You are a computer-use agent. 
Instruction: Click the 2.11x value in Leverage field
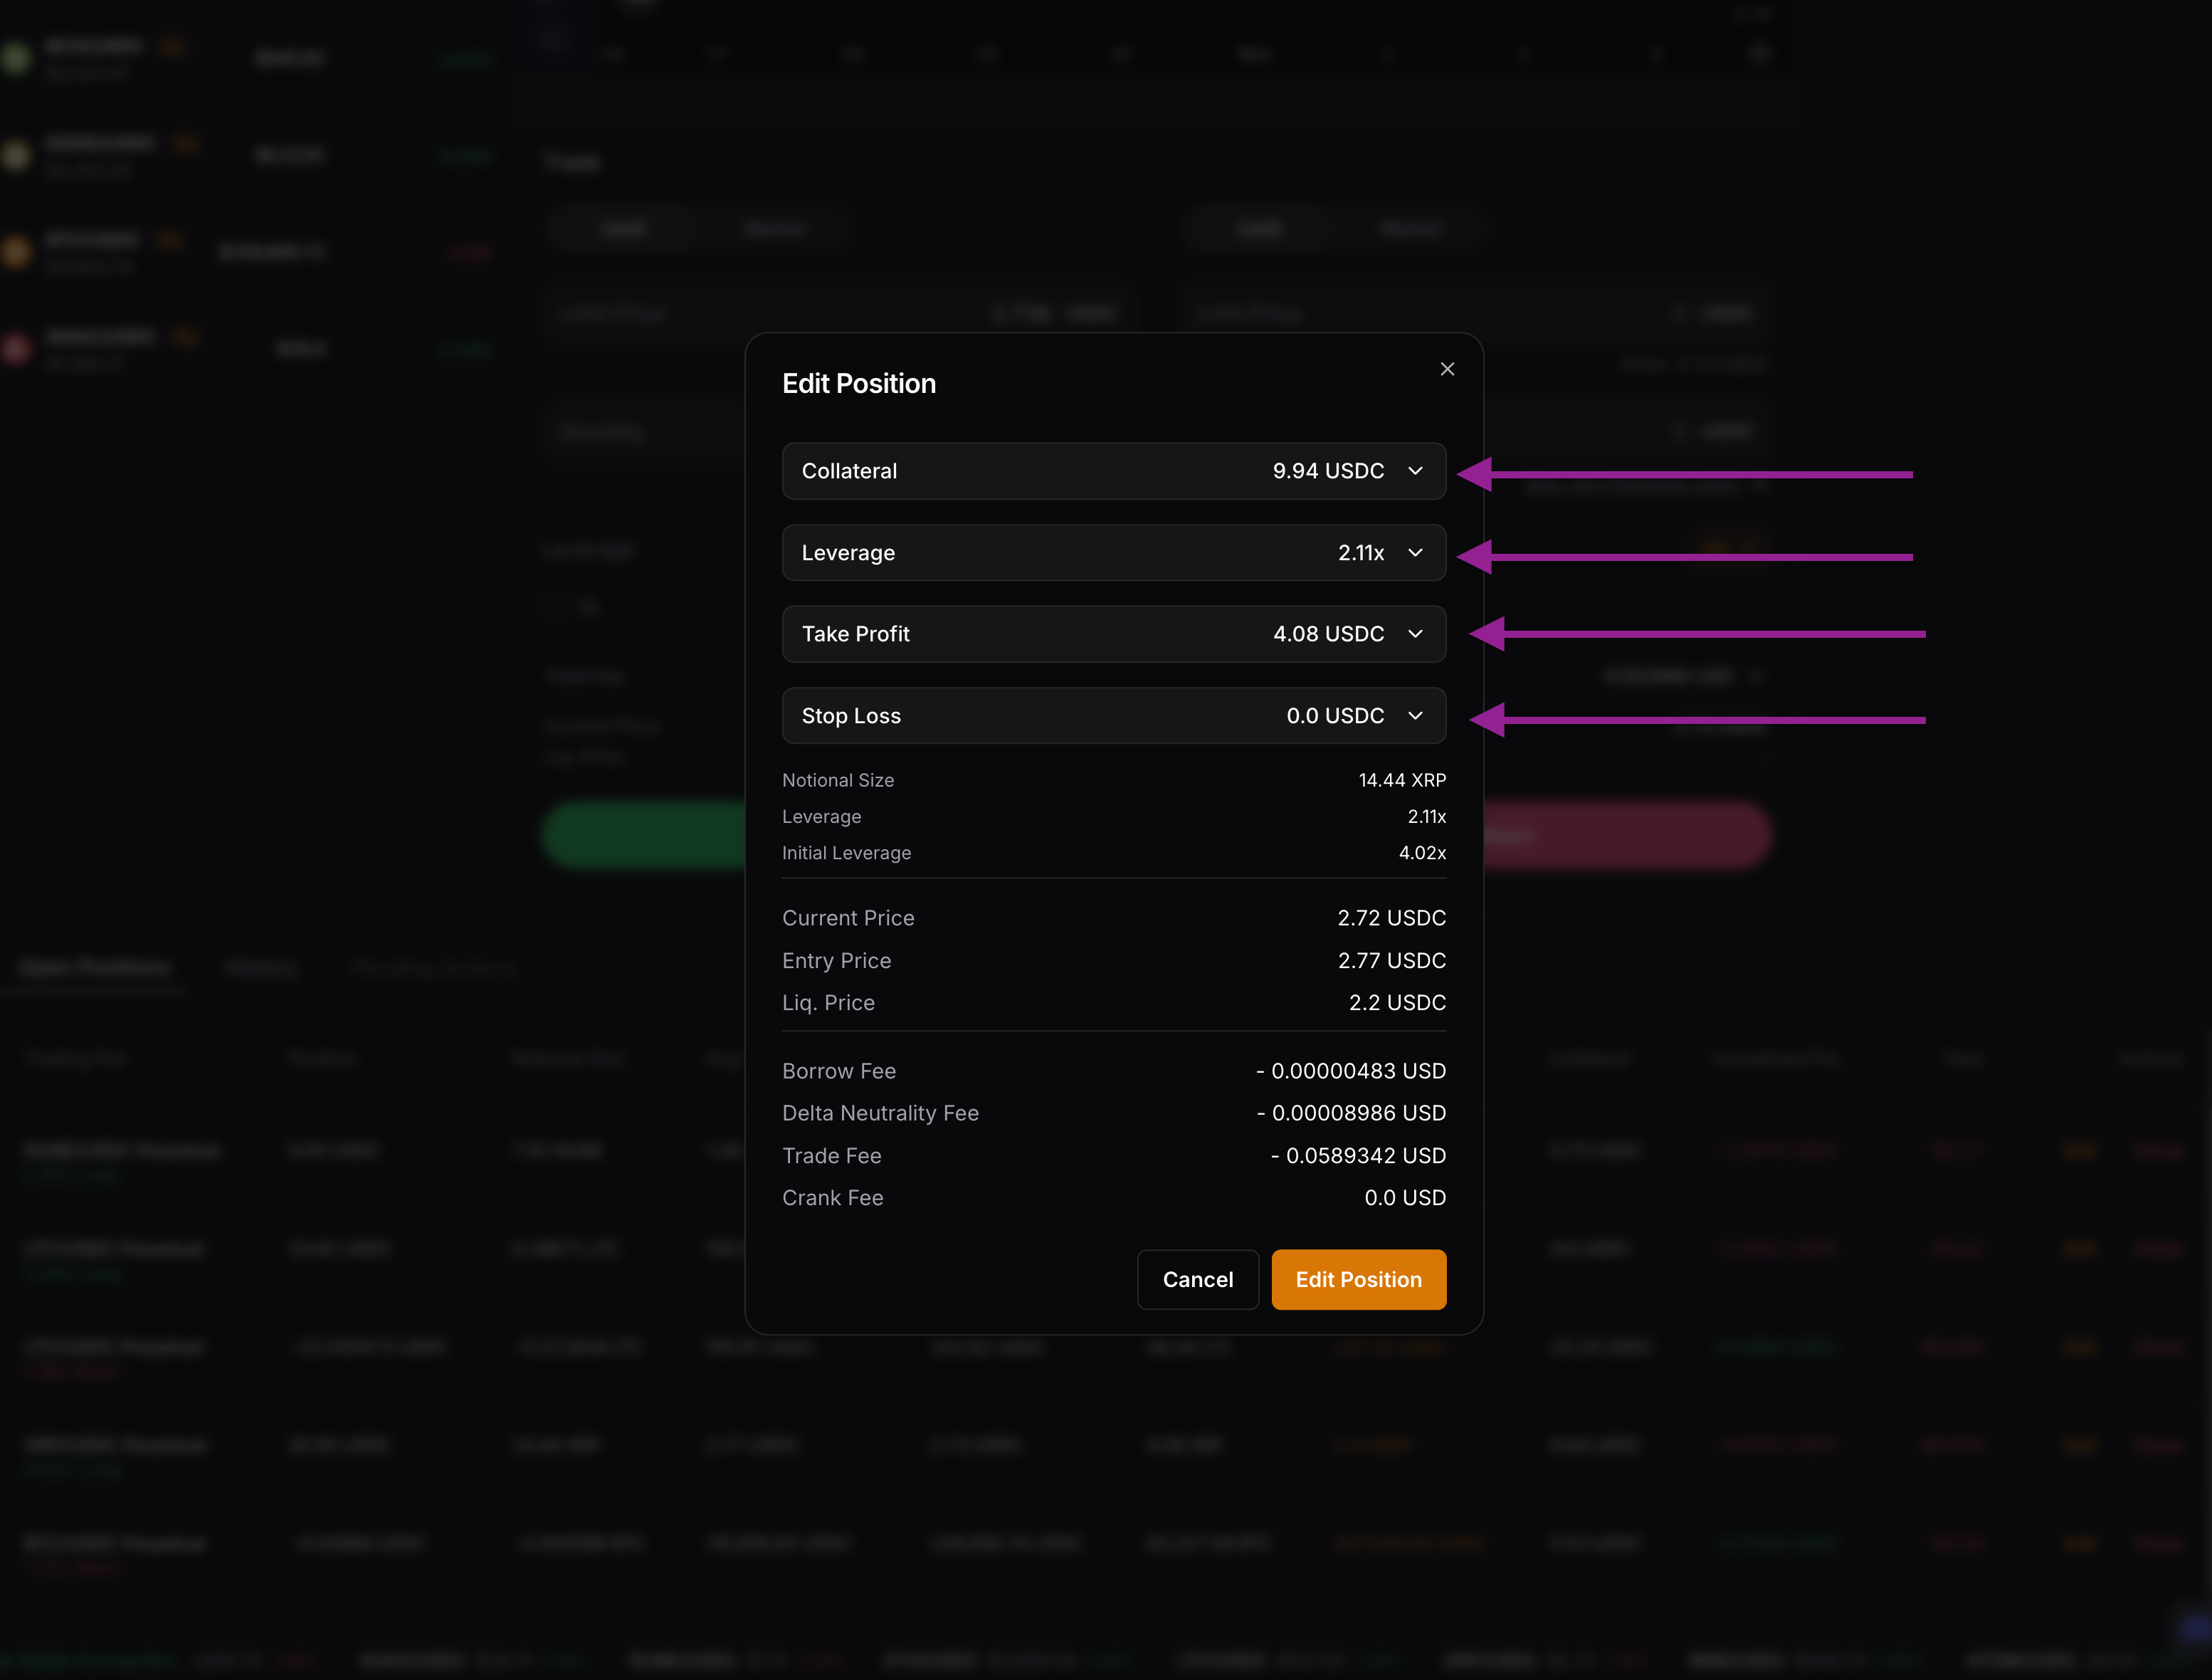coord(1360,553)
